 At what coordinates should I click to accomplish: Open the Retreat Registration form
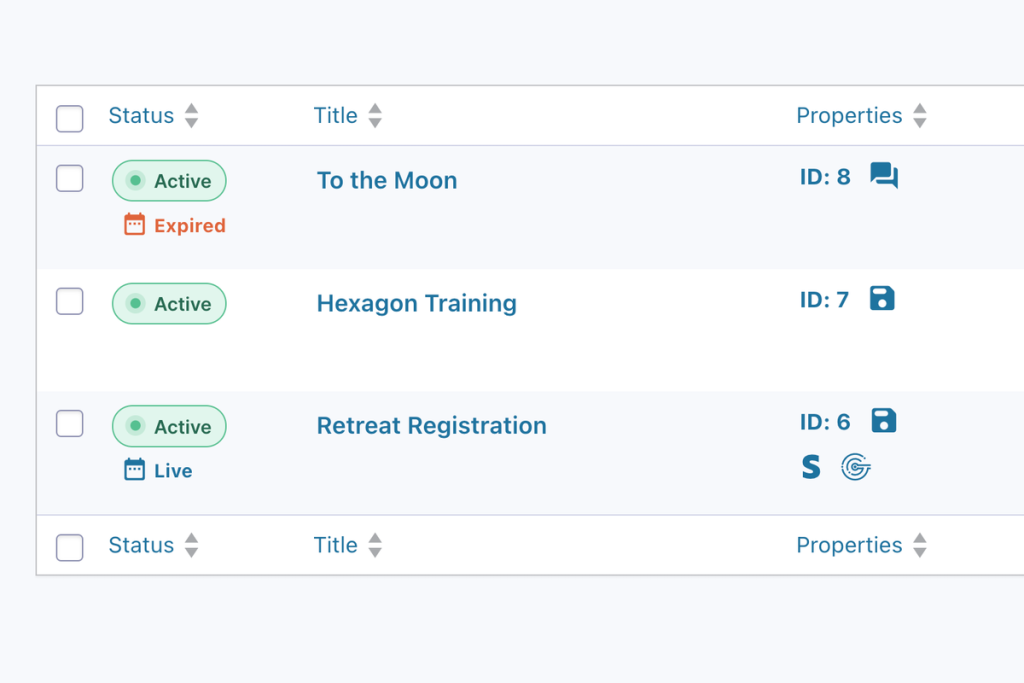(x=431, y=426)
